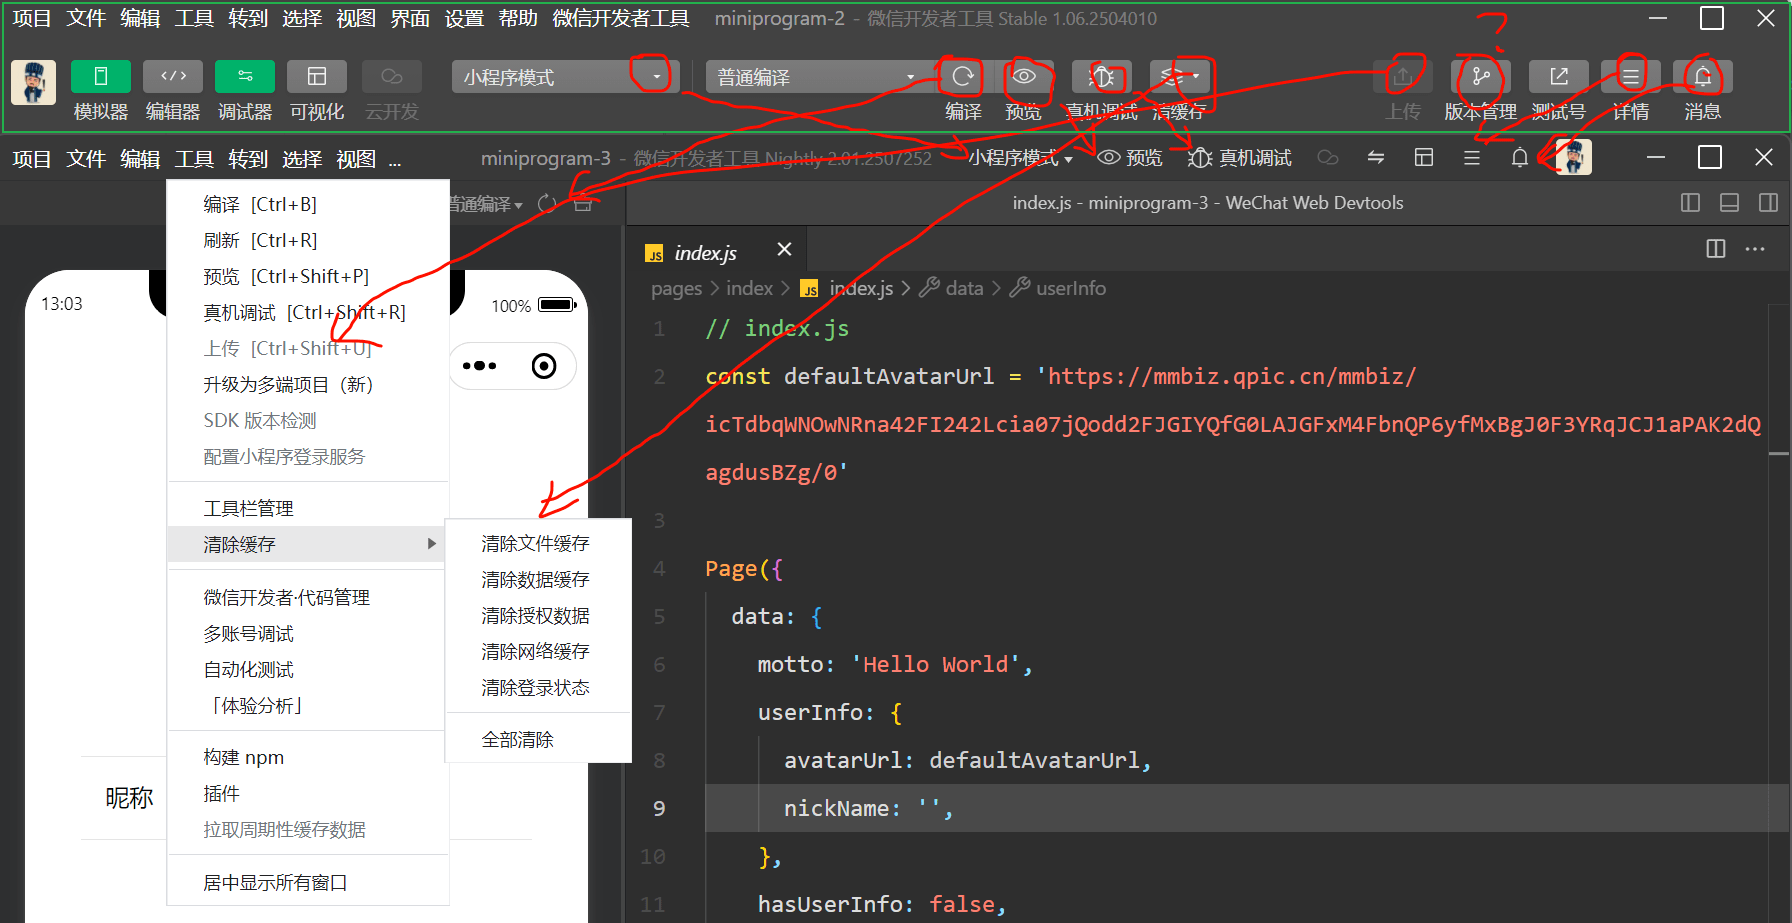
Task: Close the index.js editor tab
Action: [x=784, y=249]
